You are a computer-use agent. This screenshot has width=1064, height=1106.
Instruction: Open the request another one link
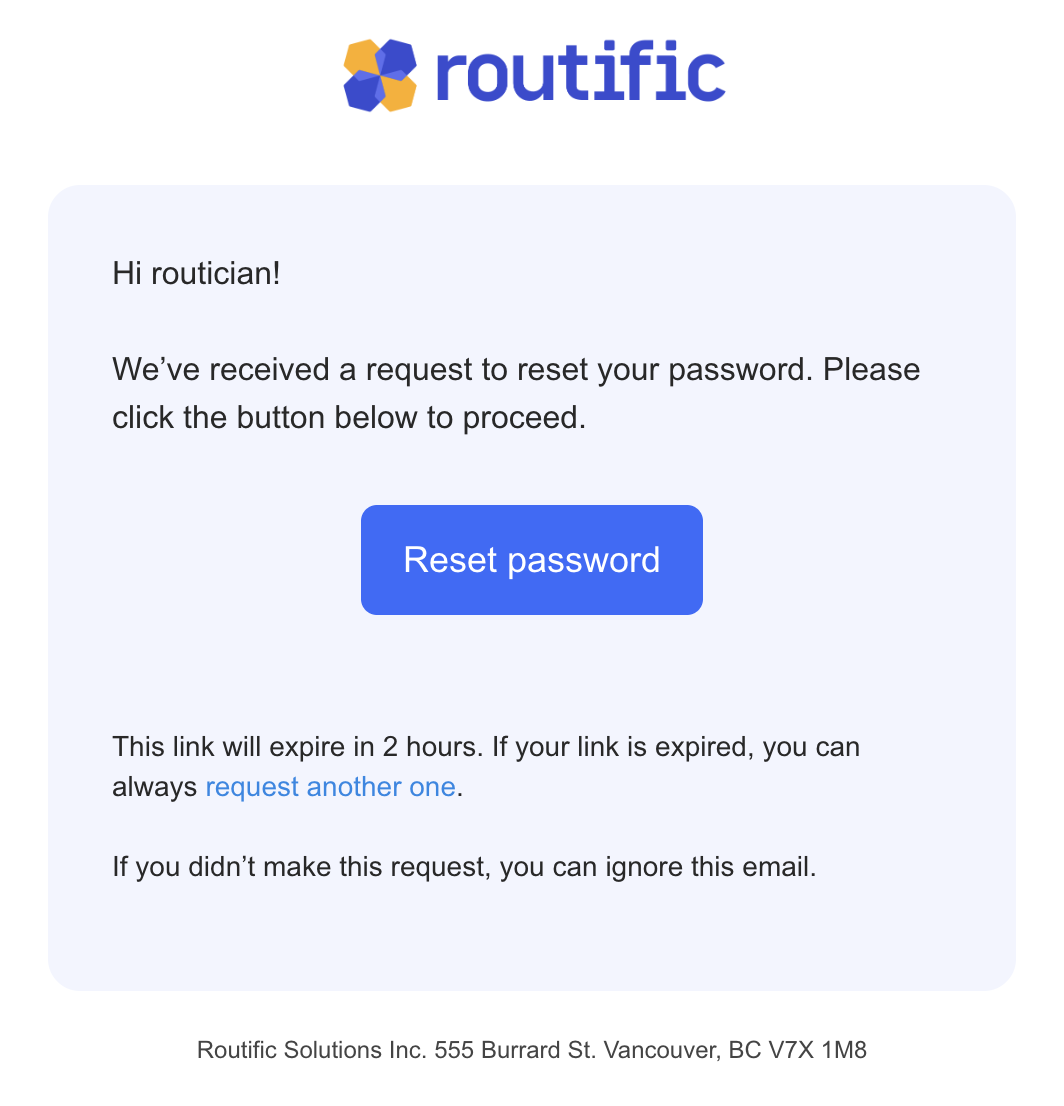click(x=330, y=786)
